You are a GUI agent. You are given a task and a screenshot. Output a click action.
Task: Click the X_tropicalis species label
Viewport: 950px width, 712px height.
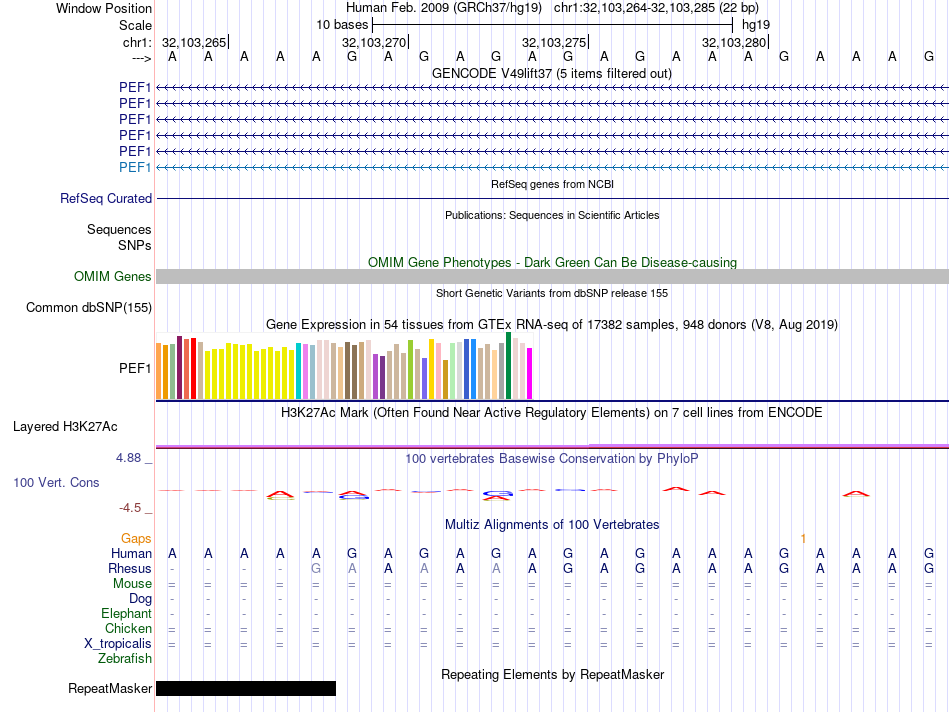point(118,644)
